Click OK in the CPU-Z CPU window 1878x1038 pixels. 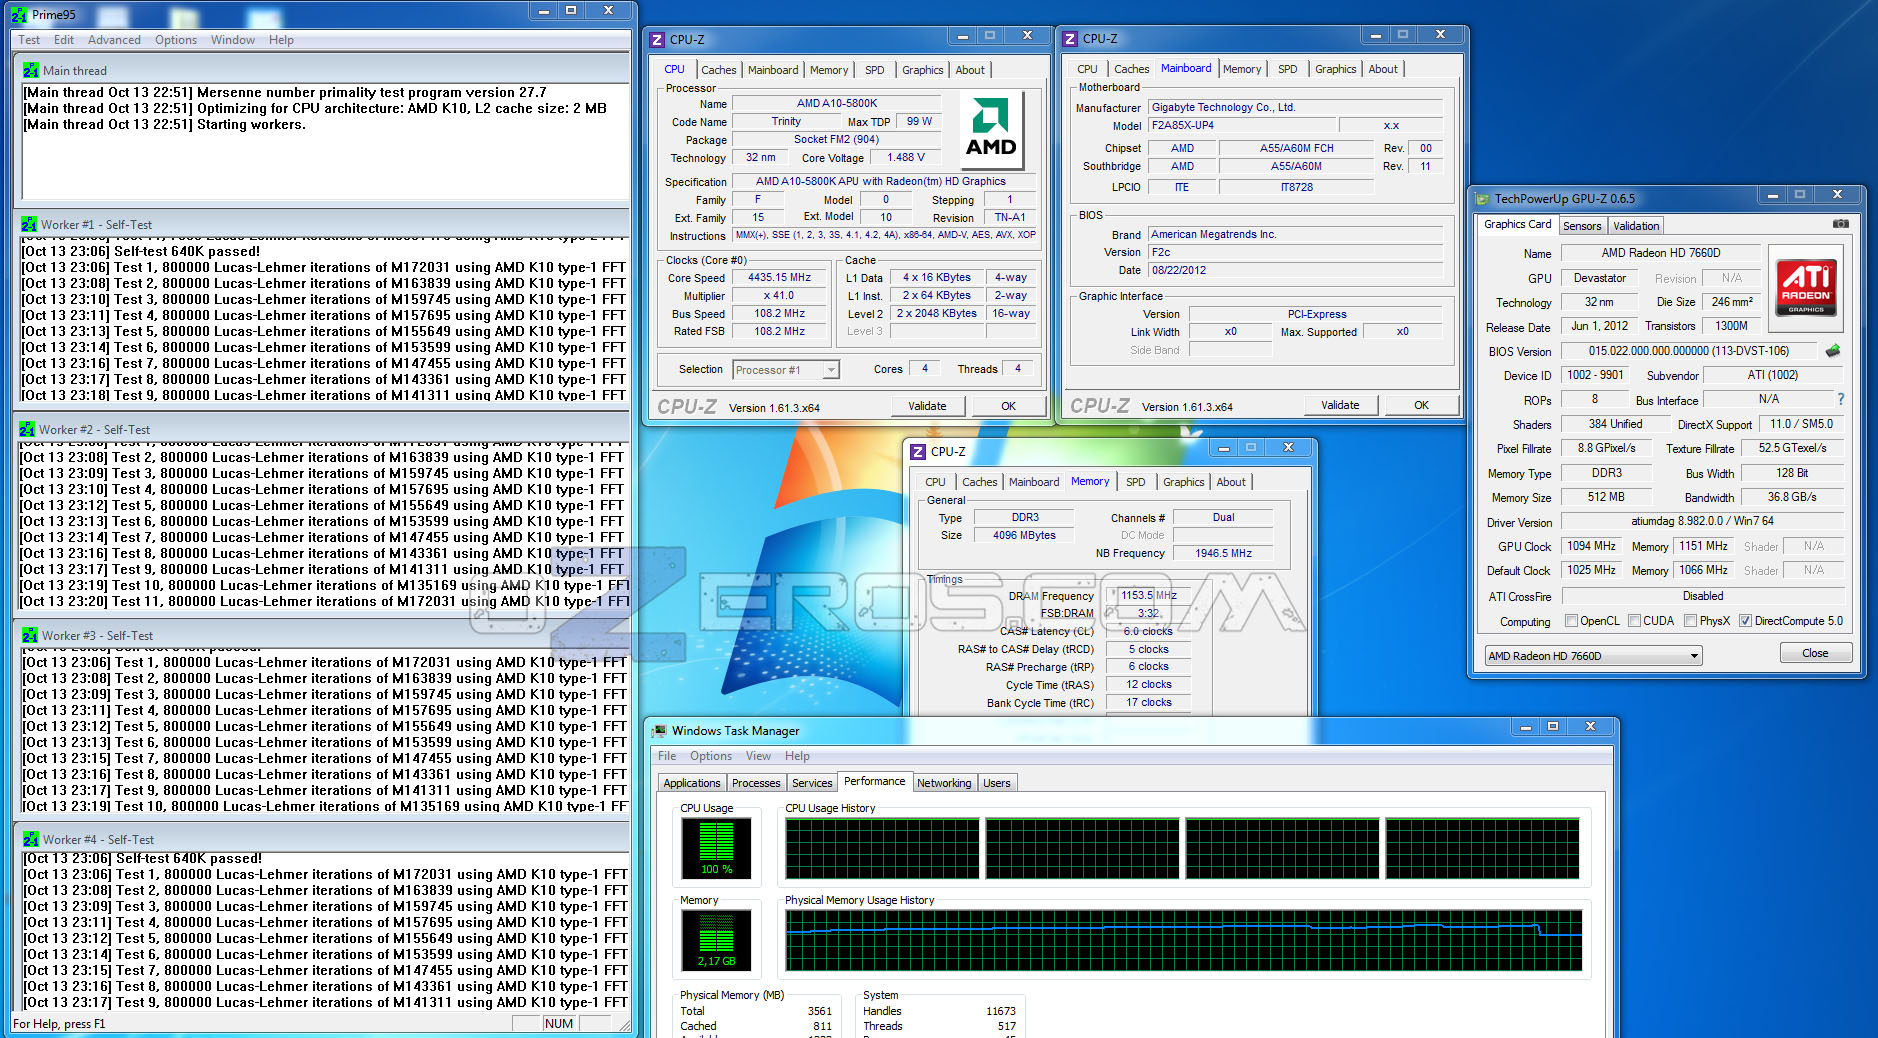click(x=1008, y=406)
